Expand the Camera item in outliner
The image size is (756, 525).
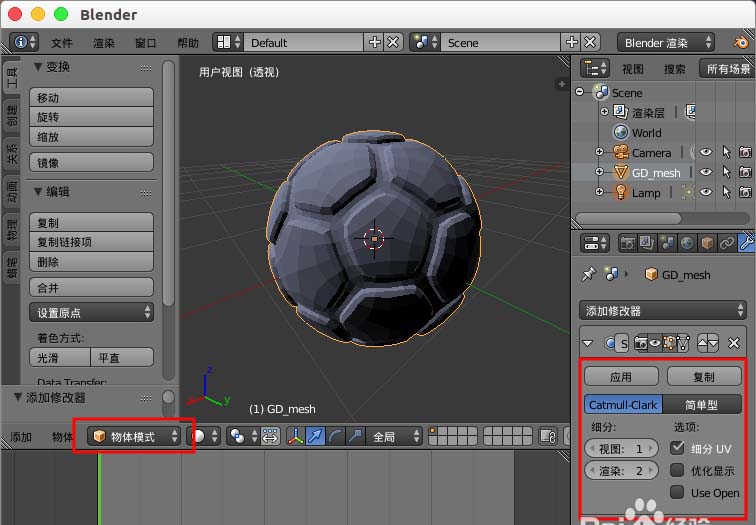[599, 152]
